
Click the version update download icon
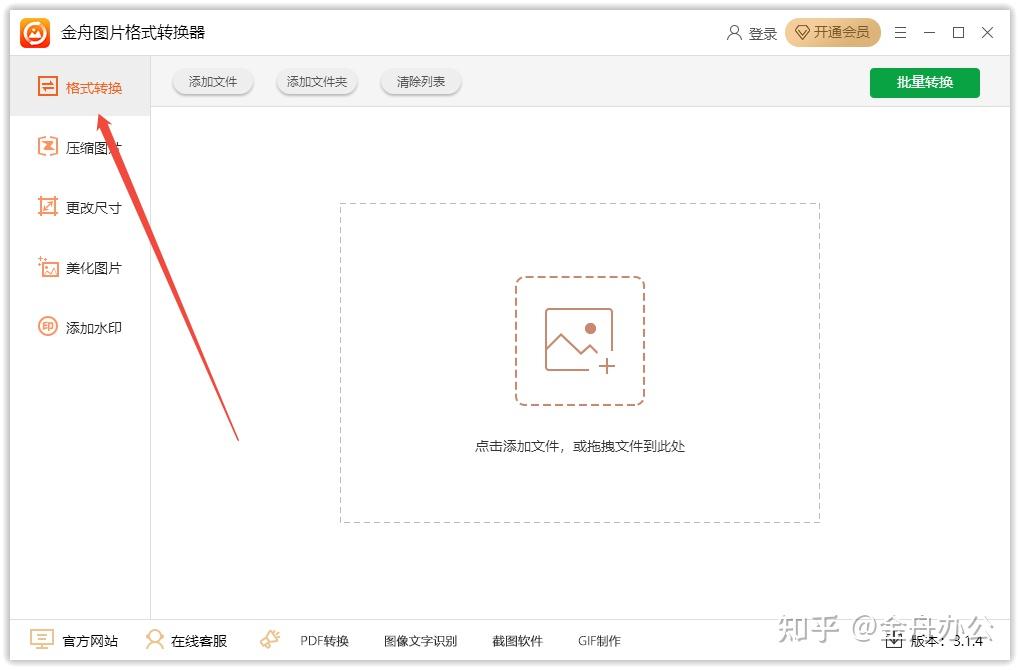tap(894, 640)
